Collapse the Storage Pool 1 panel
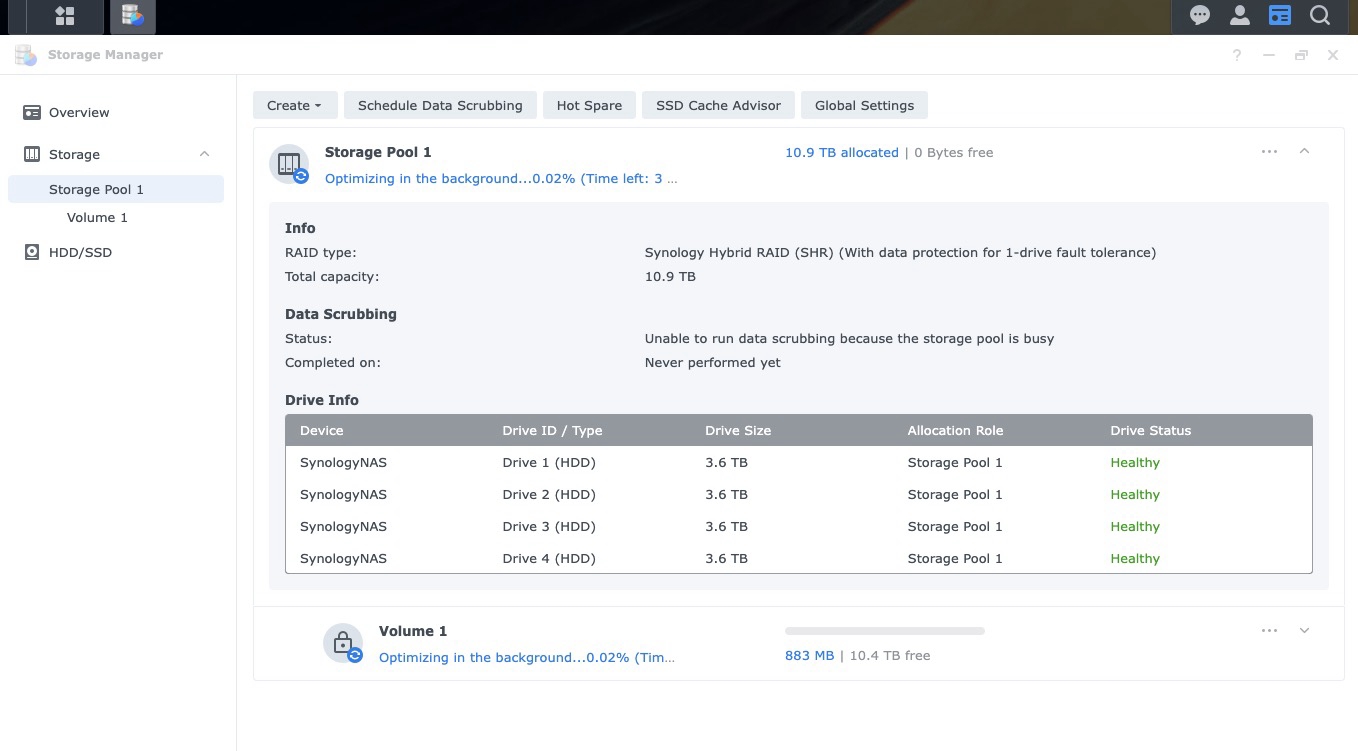 click(1304, 151)
